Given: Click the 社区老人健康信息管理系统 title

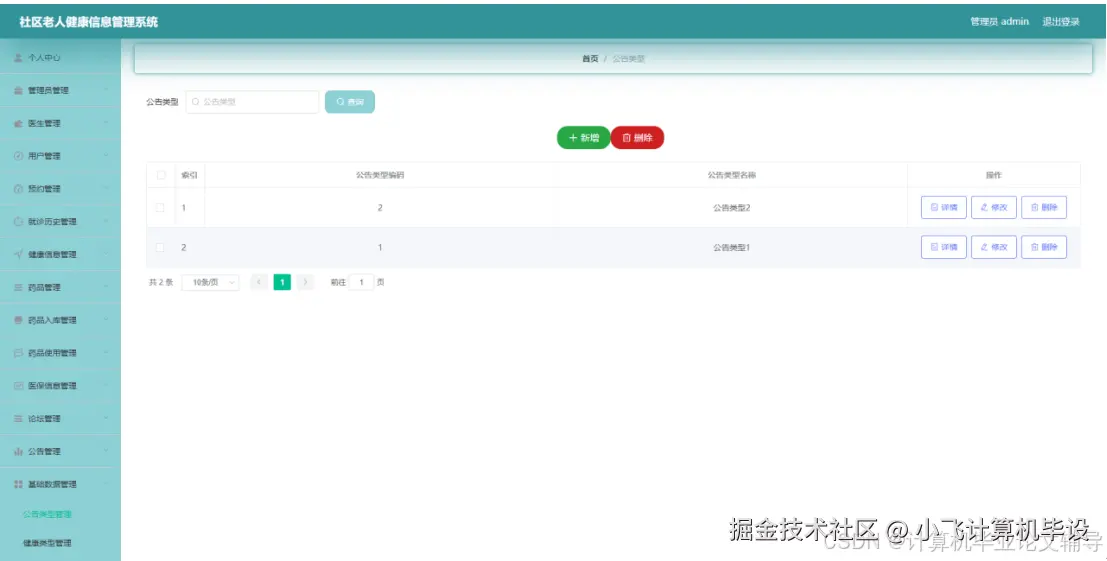Looking at the screenshot, I should [x=89, y=22].
